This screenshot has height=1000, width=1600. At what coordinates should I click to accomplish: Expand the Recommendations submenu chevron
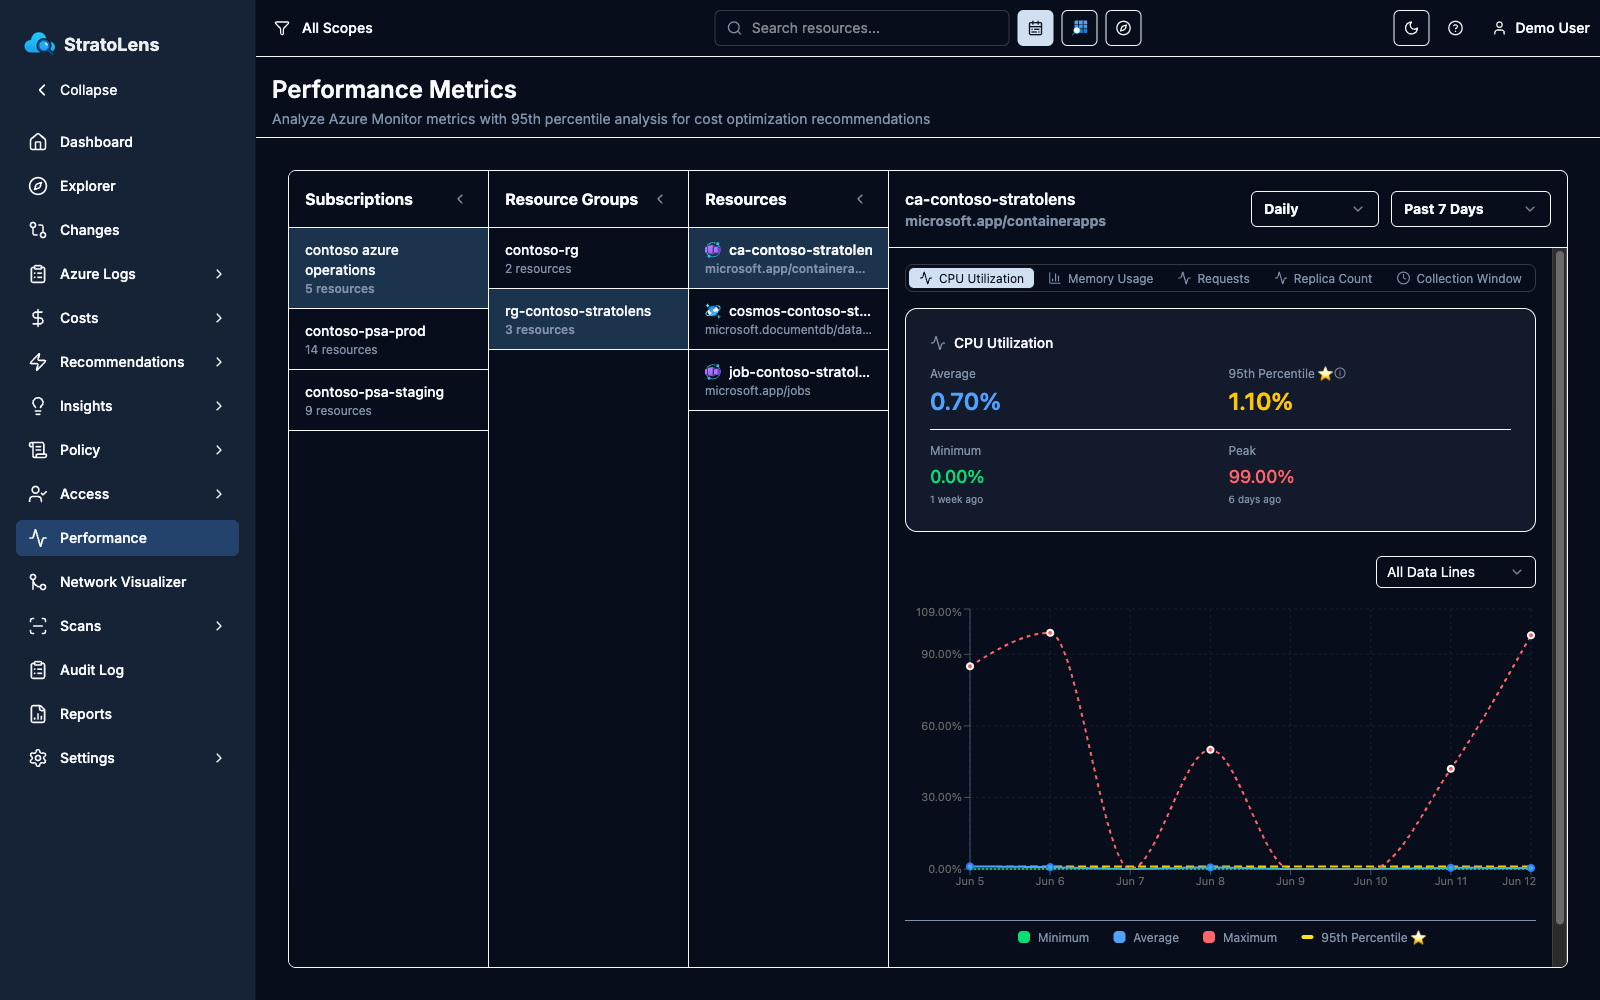click(219, 362)
